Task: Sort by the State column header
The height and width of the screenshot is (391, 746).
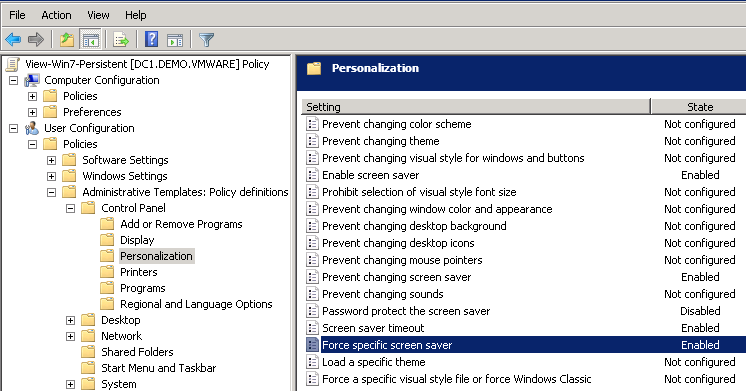Action: click(698, 107)
